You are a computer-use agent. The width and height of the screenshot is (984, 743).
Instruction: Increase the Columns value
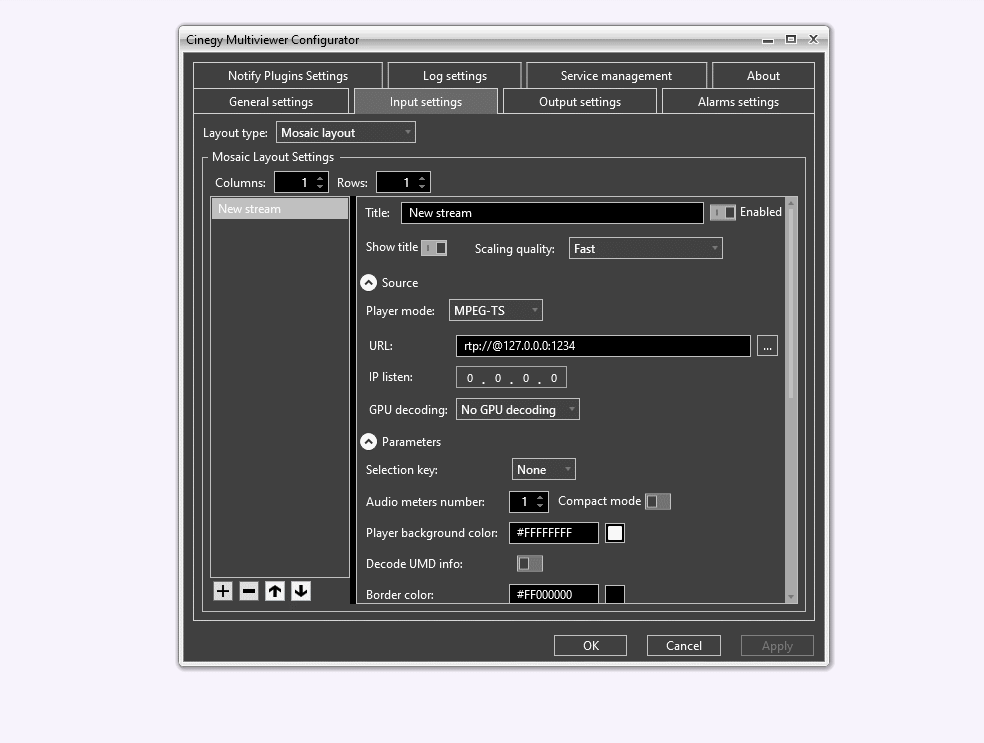[x=320, y=178]
